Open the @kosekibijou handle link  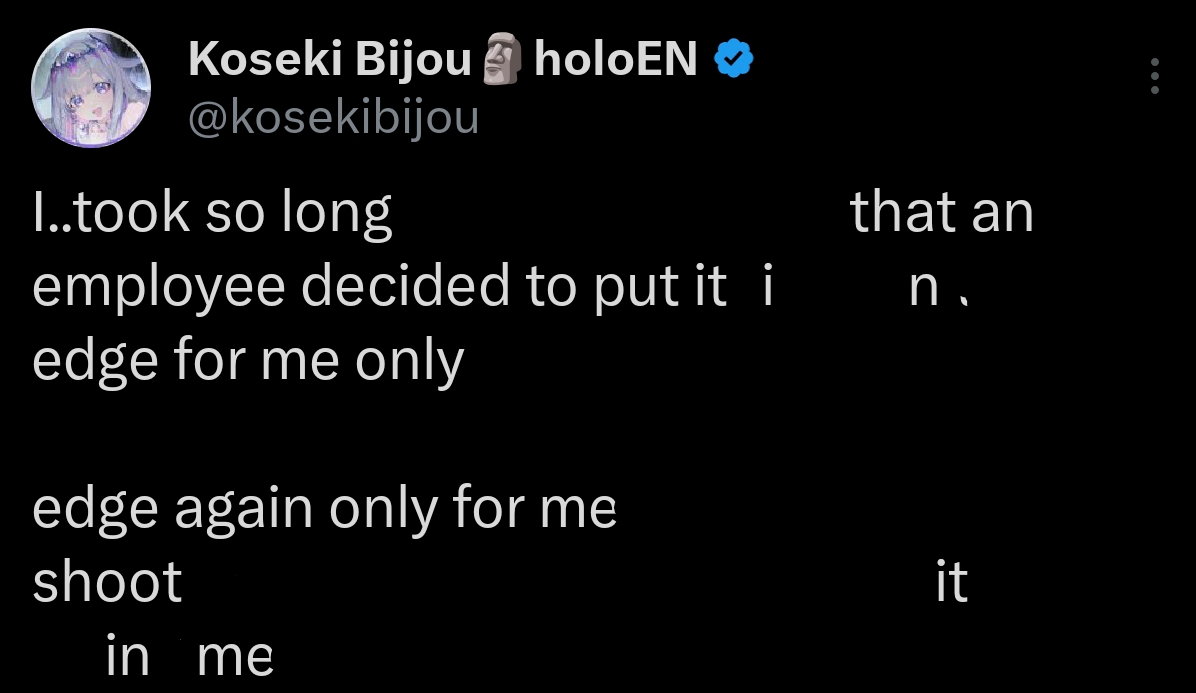(x=333, y=118)
